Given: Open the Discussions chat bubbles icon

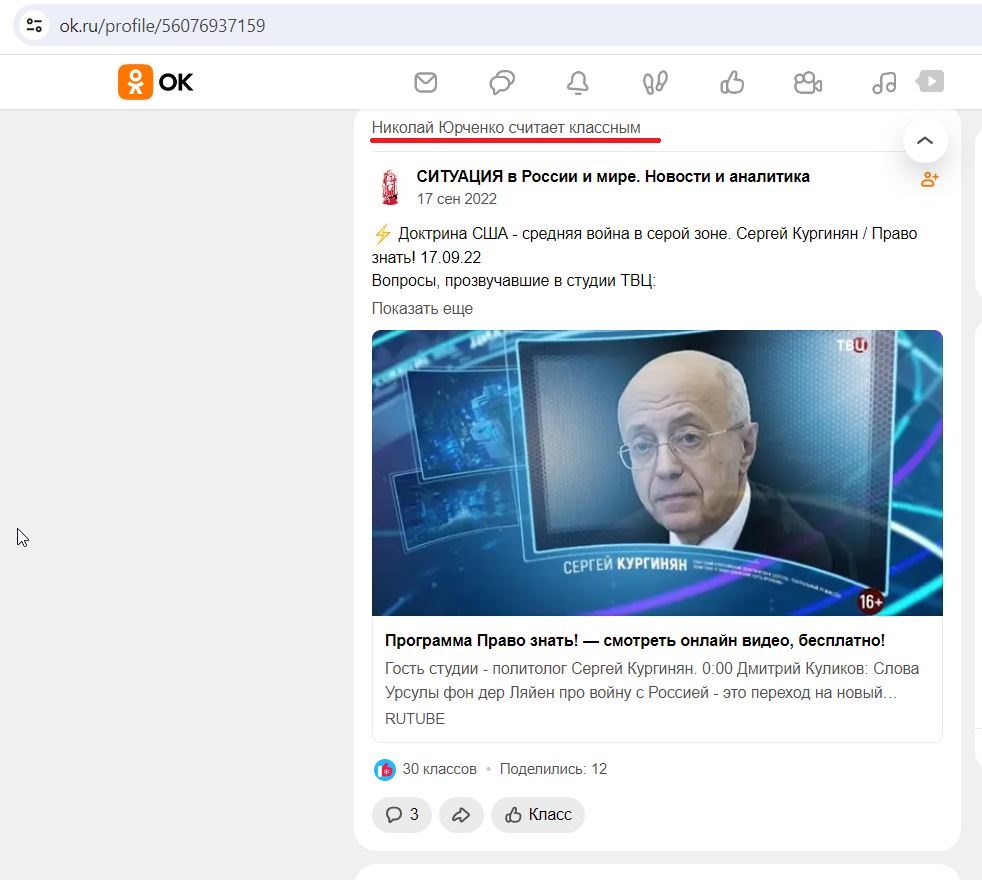Looking at the screenshot, I should point(502,82).
